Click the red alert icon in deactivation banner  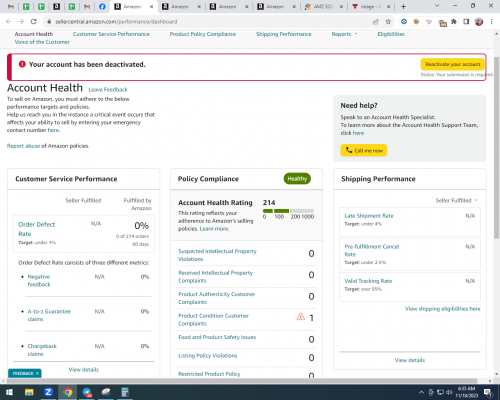(22, 64)
